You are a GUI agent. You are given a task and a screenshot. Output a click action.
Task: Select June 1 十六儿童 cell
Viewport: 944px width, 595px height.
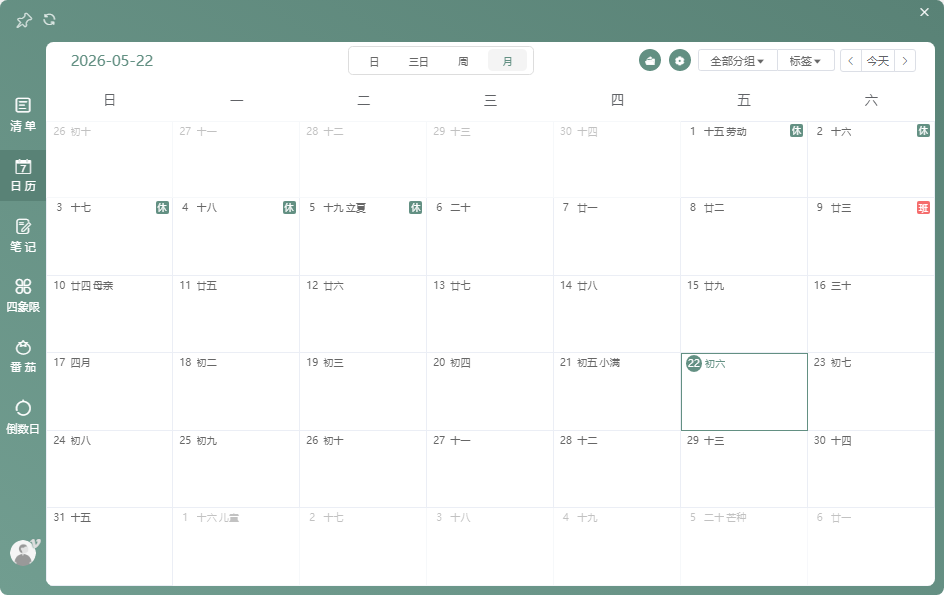point(236,546)
